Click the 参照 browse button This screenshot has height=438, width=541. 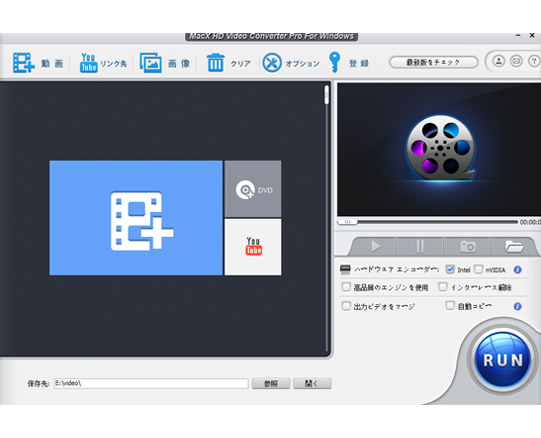click(x=271, y=383)
